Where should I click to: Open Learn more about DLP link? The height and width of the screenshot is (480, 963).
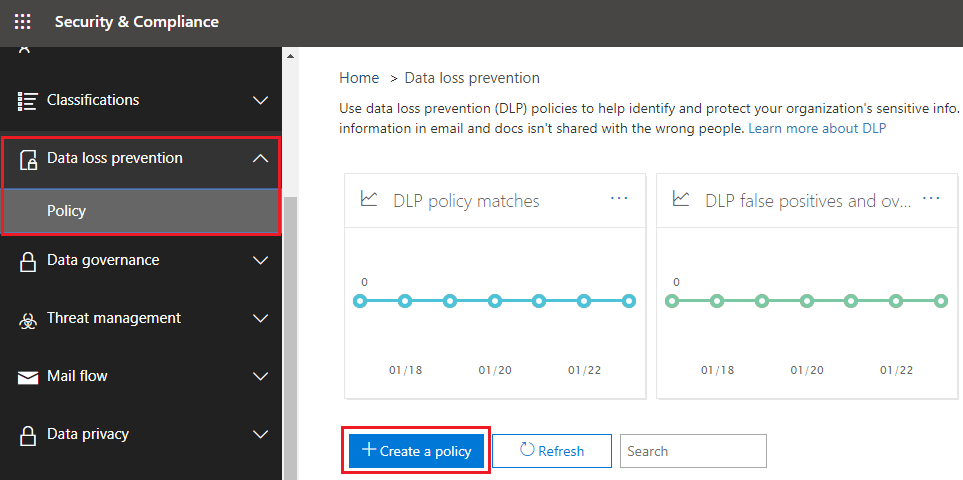[817, 128]
